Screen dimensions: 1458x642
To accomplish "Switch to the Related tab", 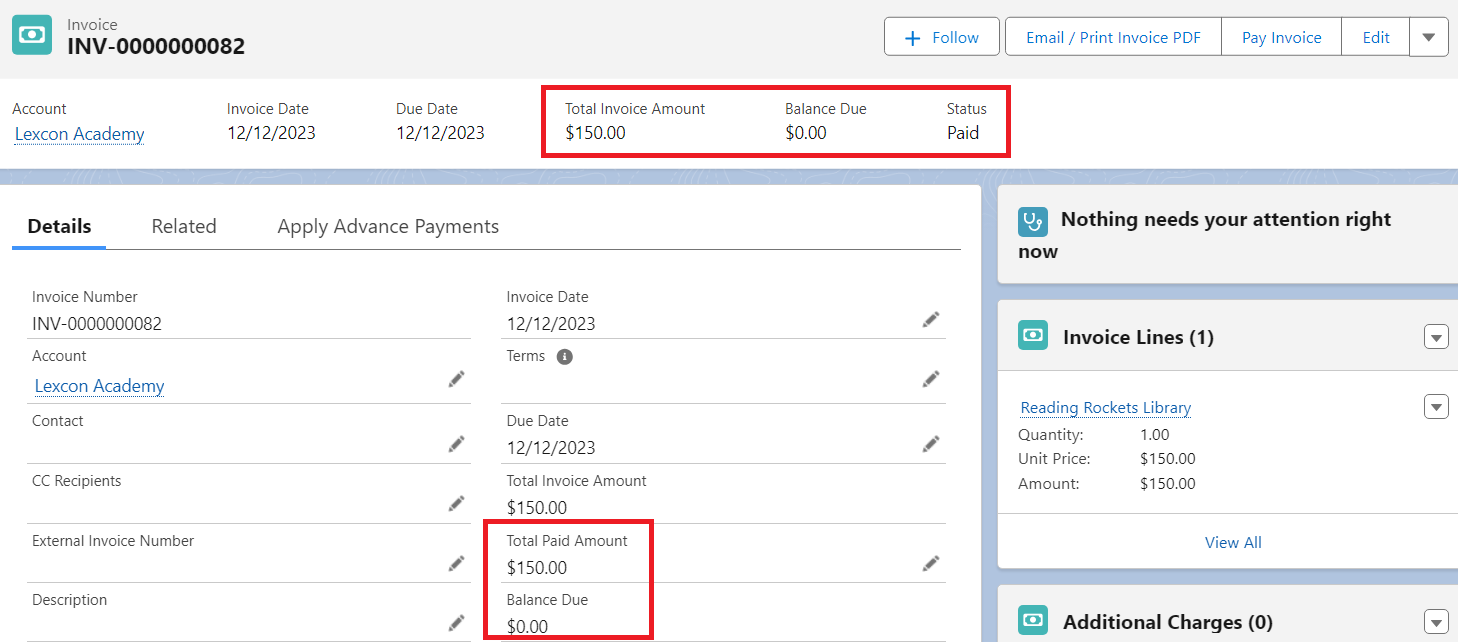I will [x=184, y=227].
